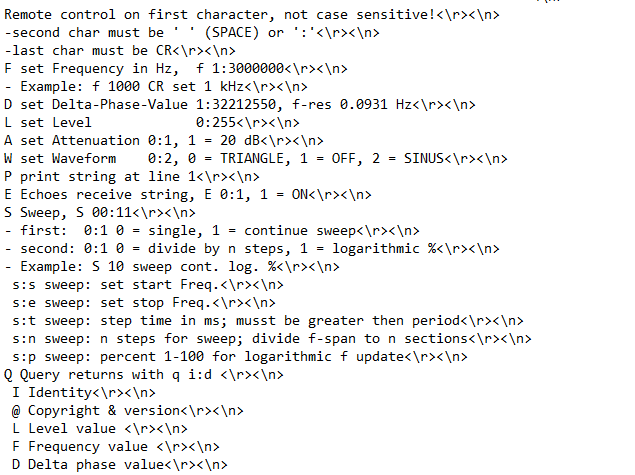This screenshot has width=635, height=475.
Task: Click the 'P print string at line 1' text
Action: pyautogui.click(x=132, y=177)
